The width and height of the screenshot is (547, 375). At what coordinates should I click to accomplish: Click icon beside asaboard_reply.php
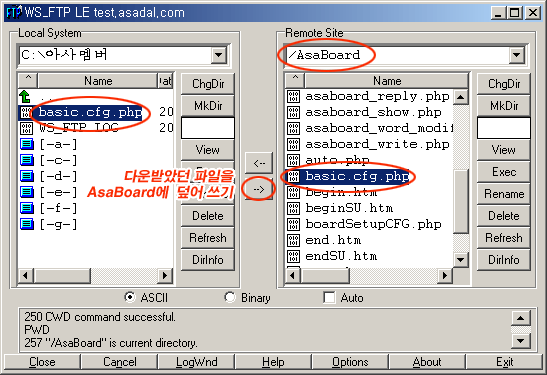293,96
